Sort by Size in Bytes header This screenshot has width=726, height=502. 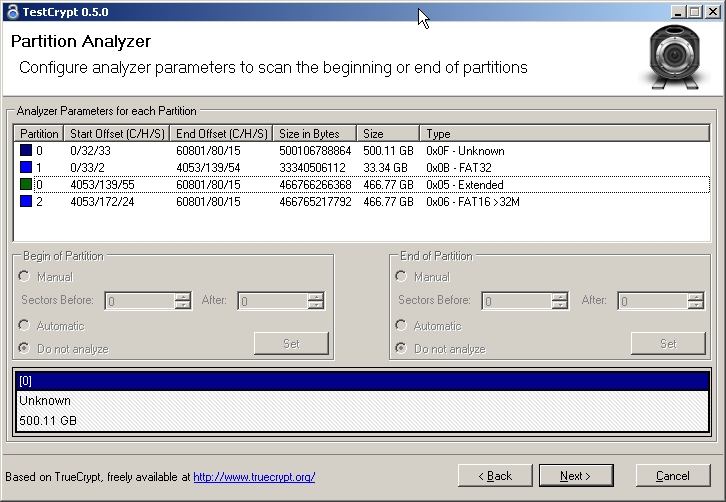point(315,134)
